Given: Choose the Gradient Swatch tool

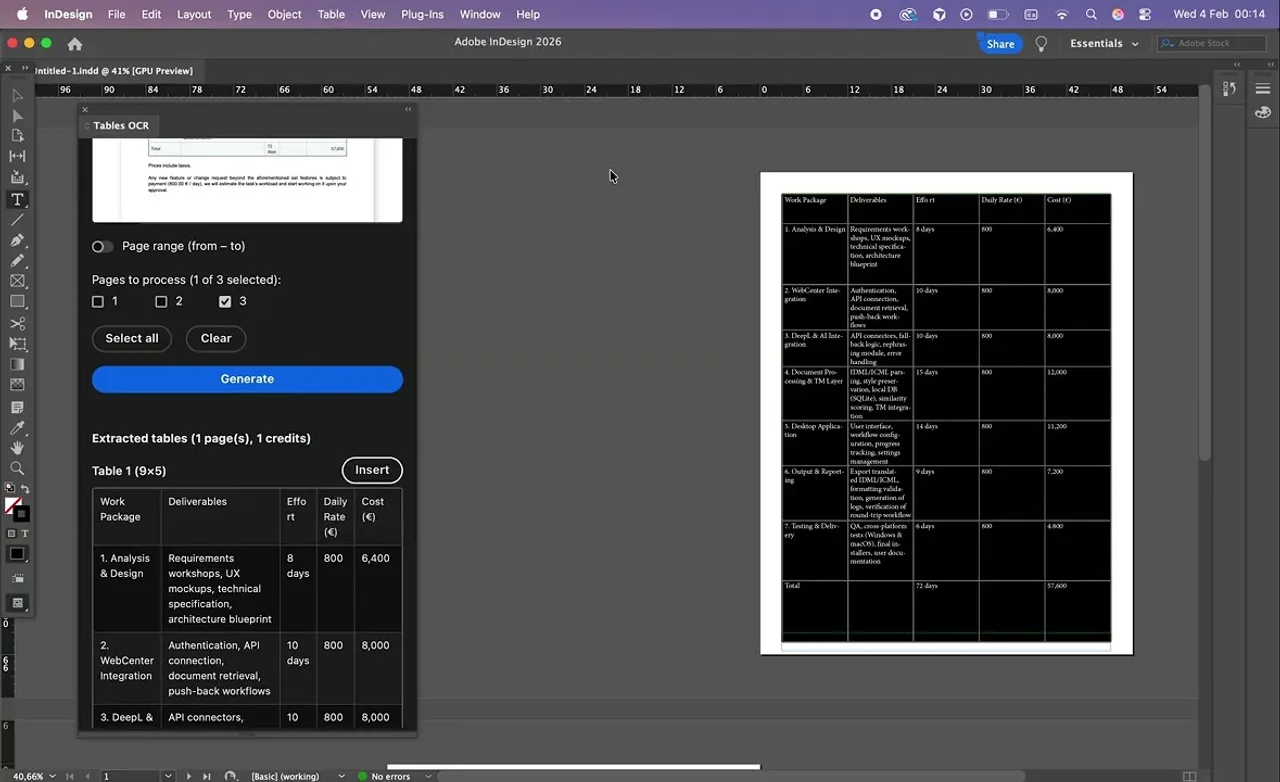Looking at the screenshot, I should point(17,364).
